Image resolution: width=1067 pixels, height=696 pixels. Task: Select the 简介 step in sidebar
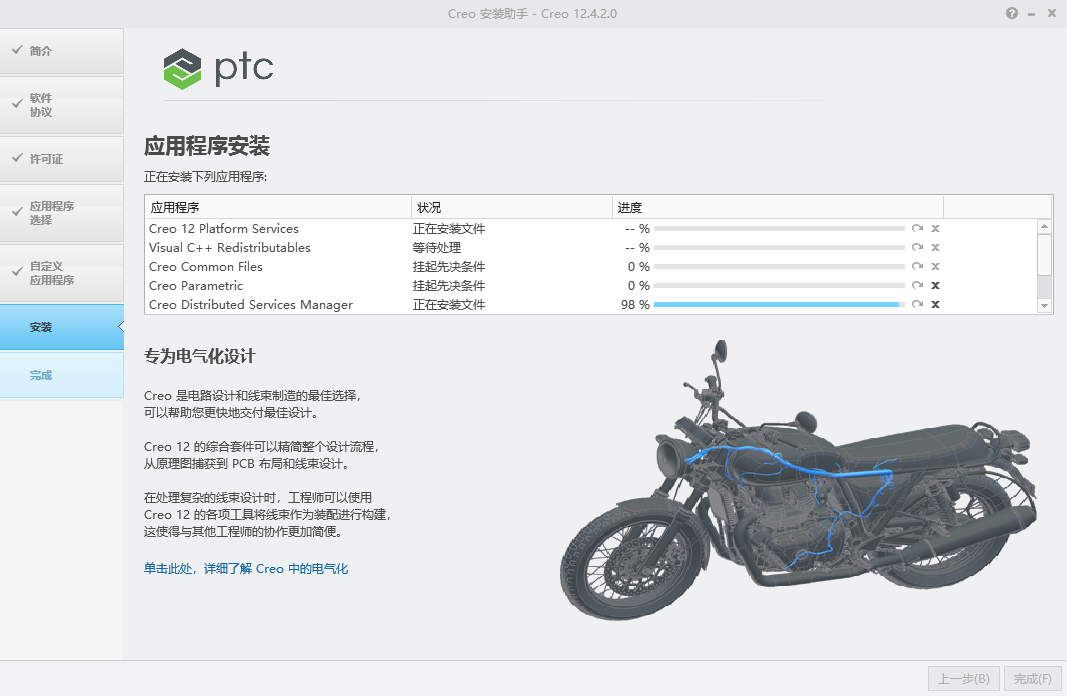click(62, 51)
